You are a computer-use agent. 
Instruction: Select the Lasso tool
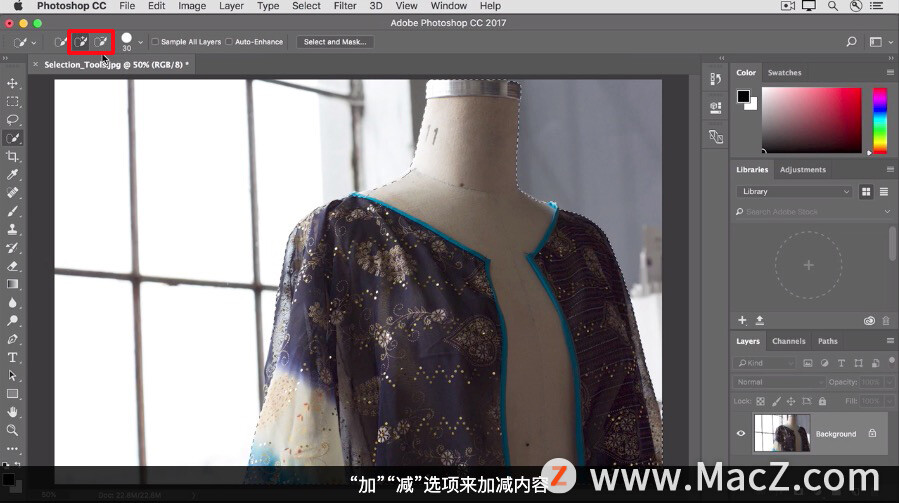(12, 120)
